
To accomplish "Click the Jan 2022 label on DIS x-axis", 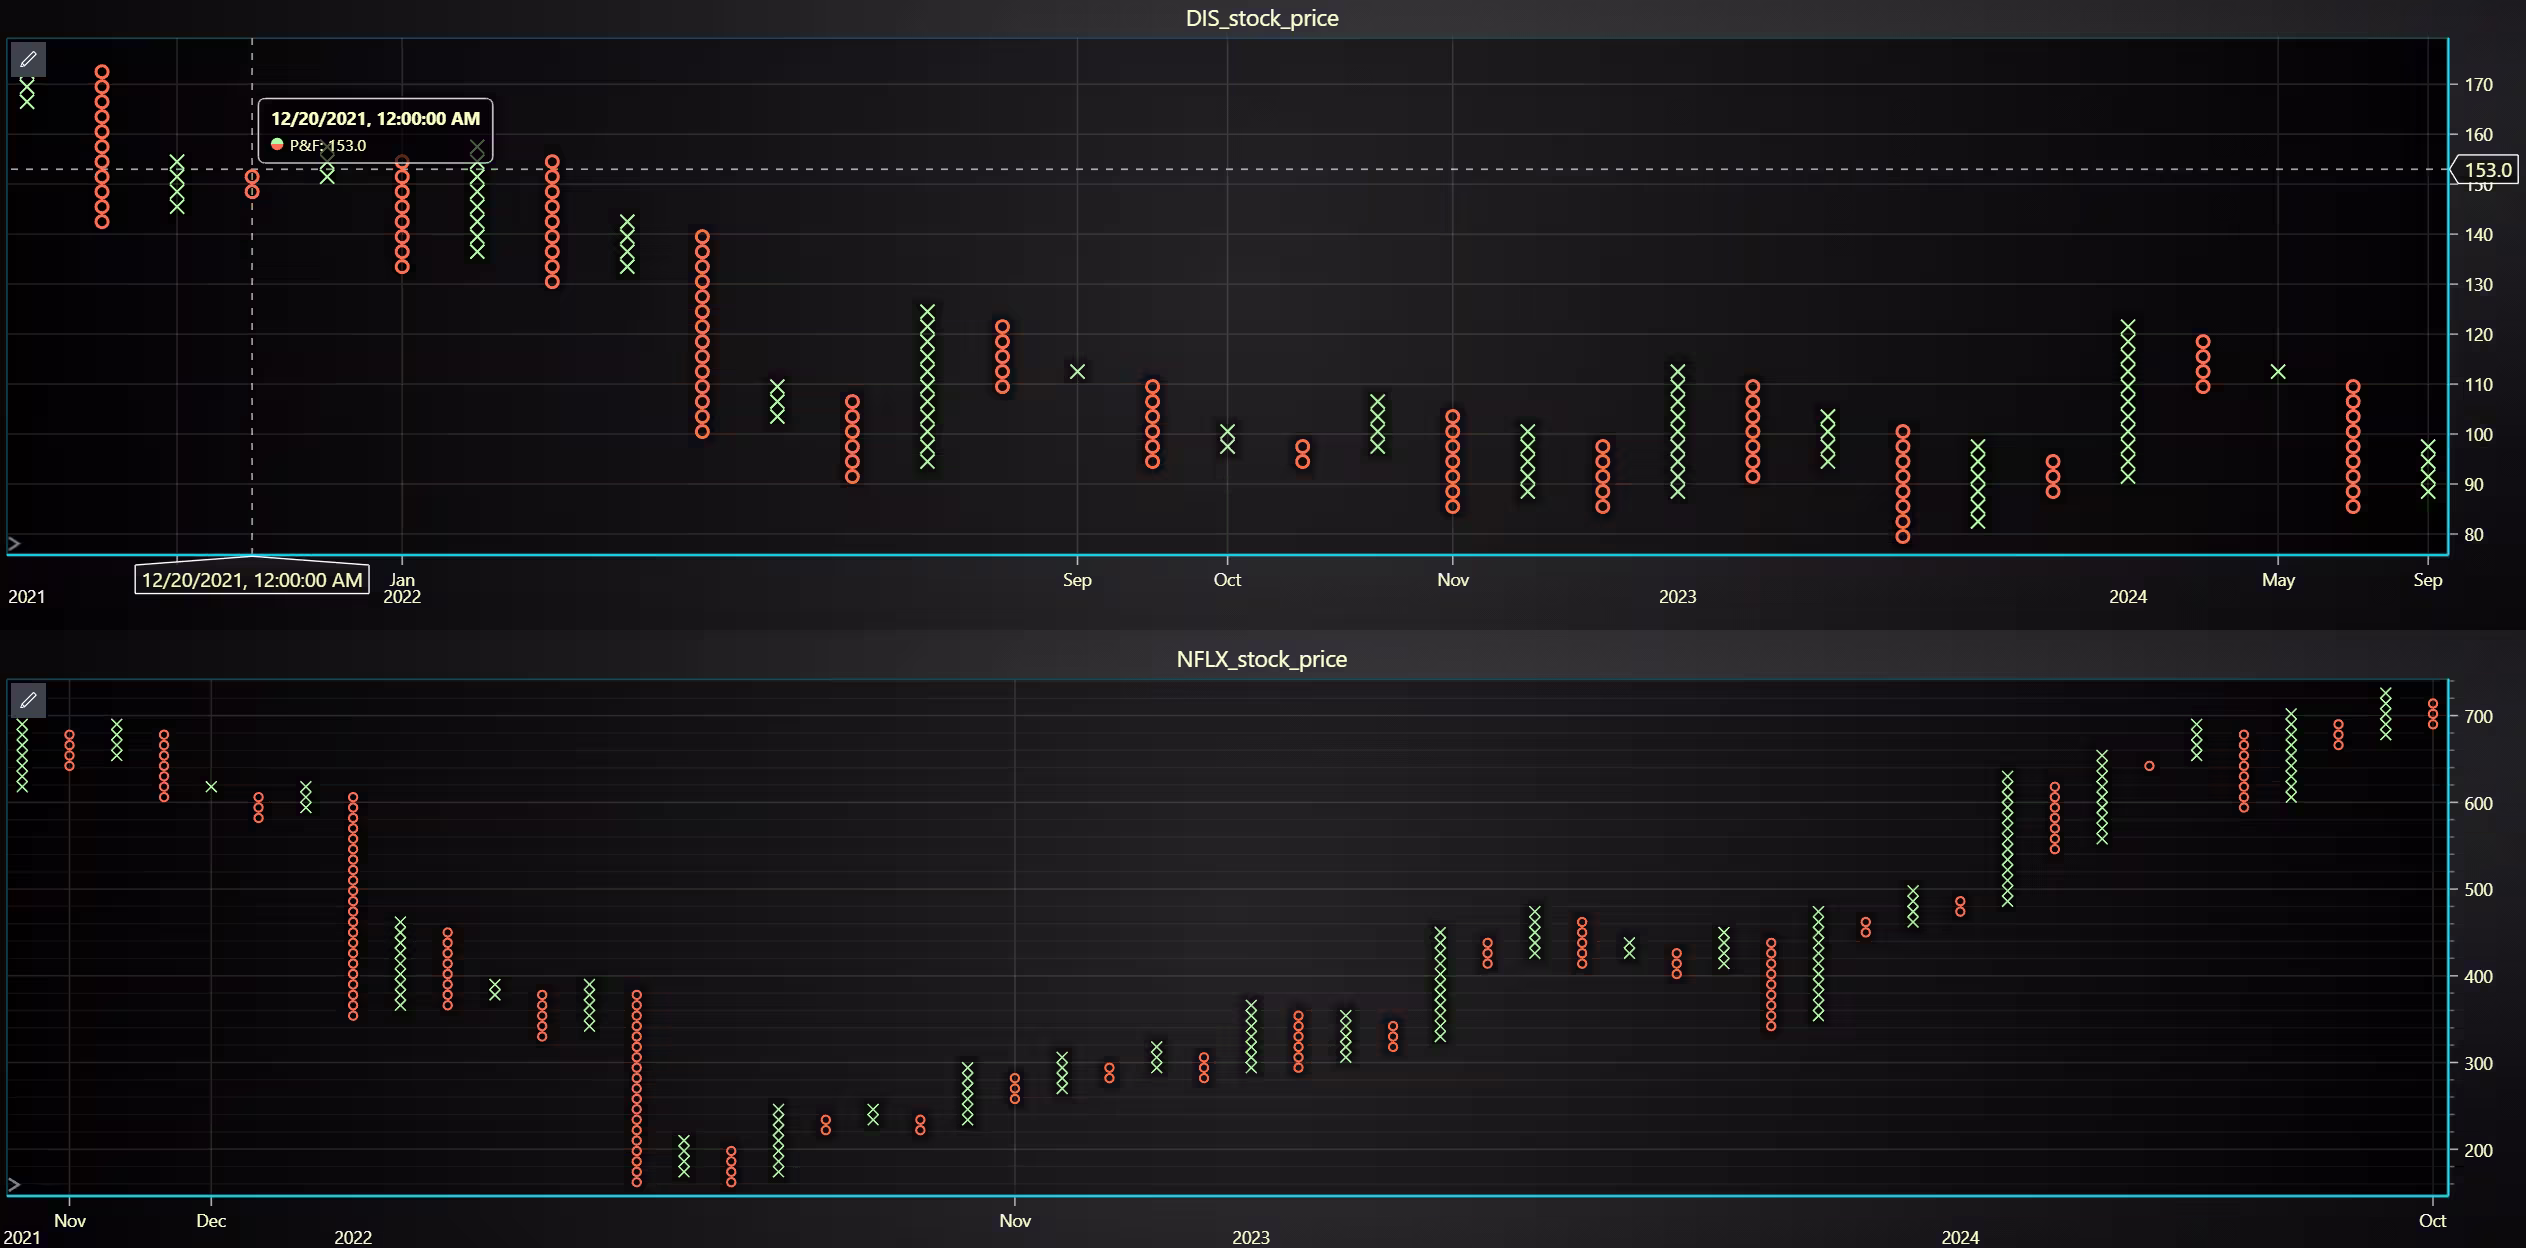I will 402,588.
